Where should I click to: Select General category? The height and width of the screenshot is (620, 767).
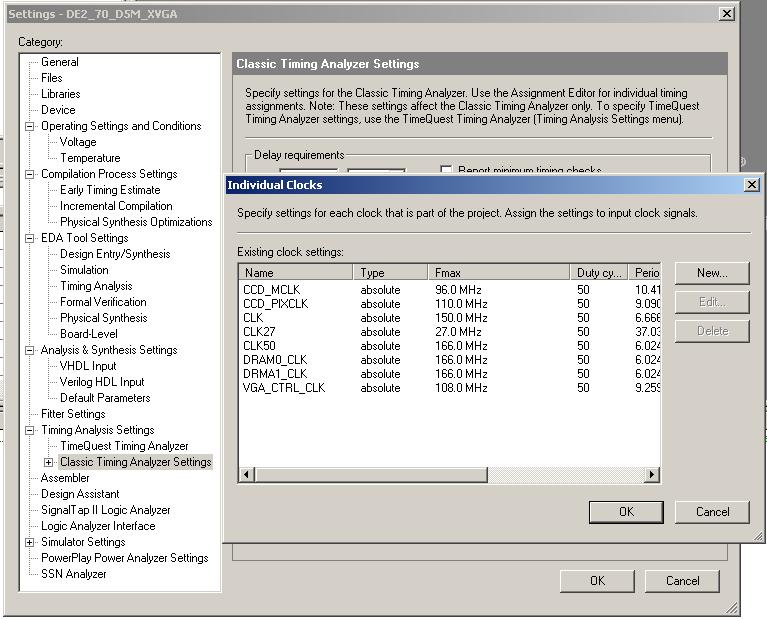(x=60, y=62)
